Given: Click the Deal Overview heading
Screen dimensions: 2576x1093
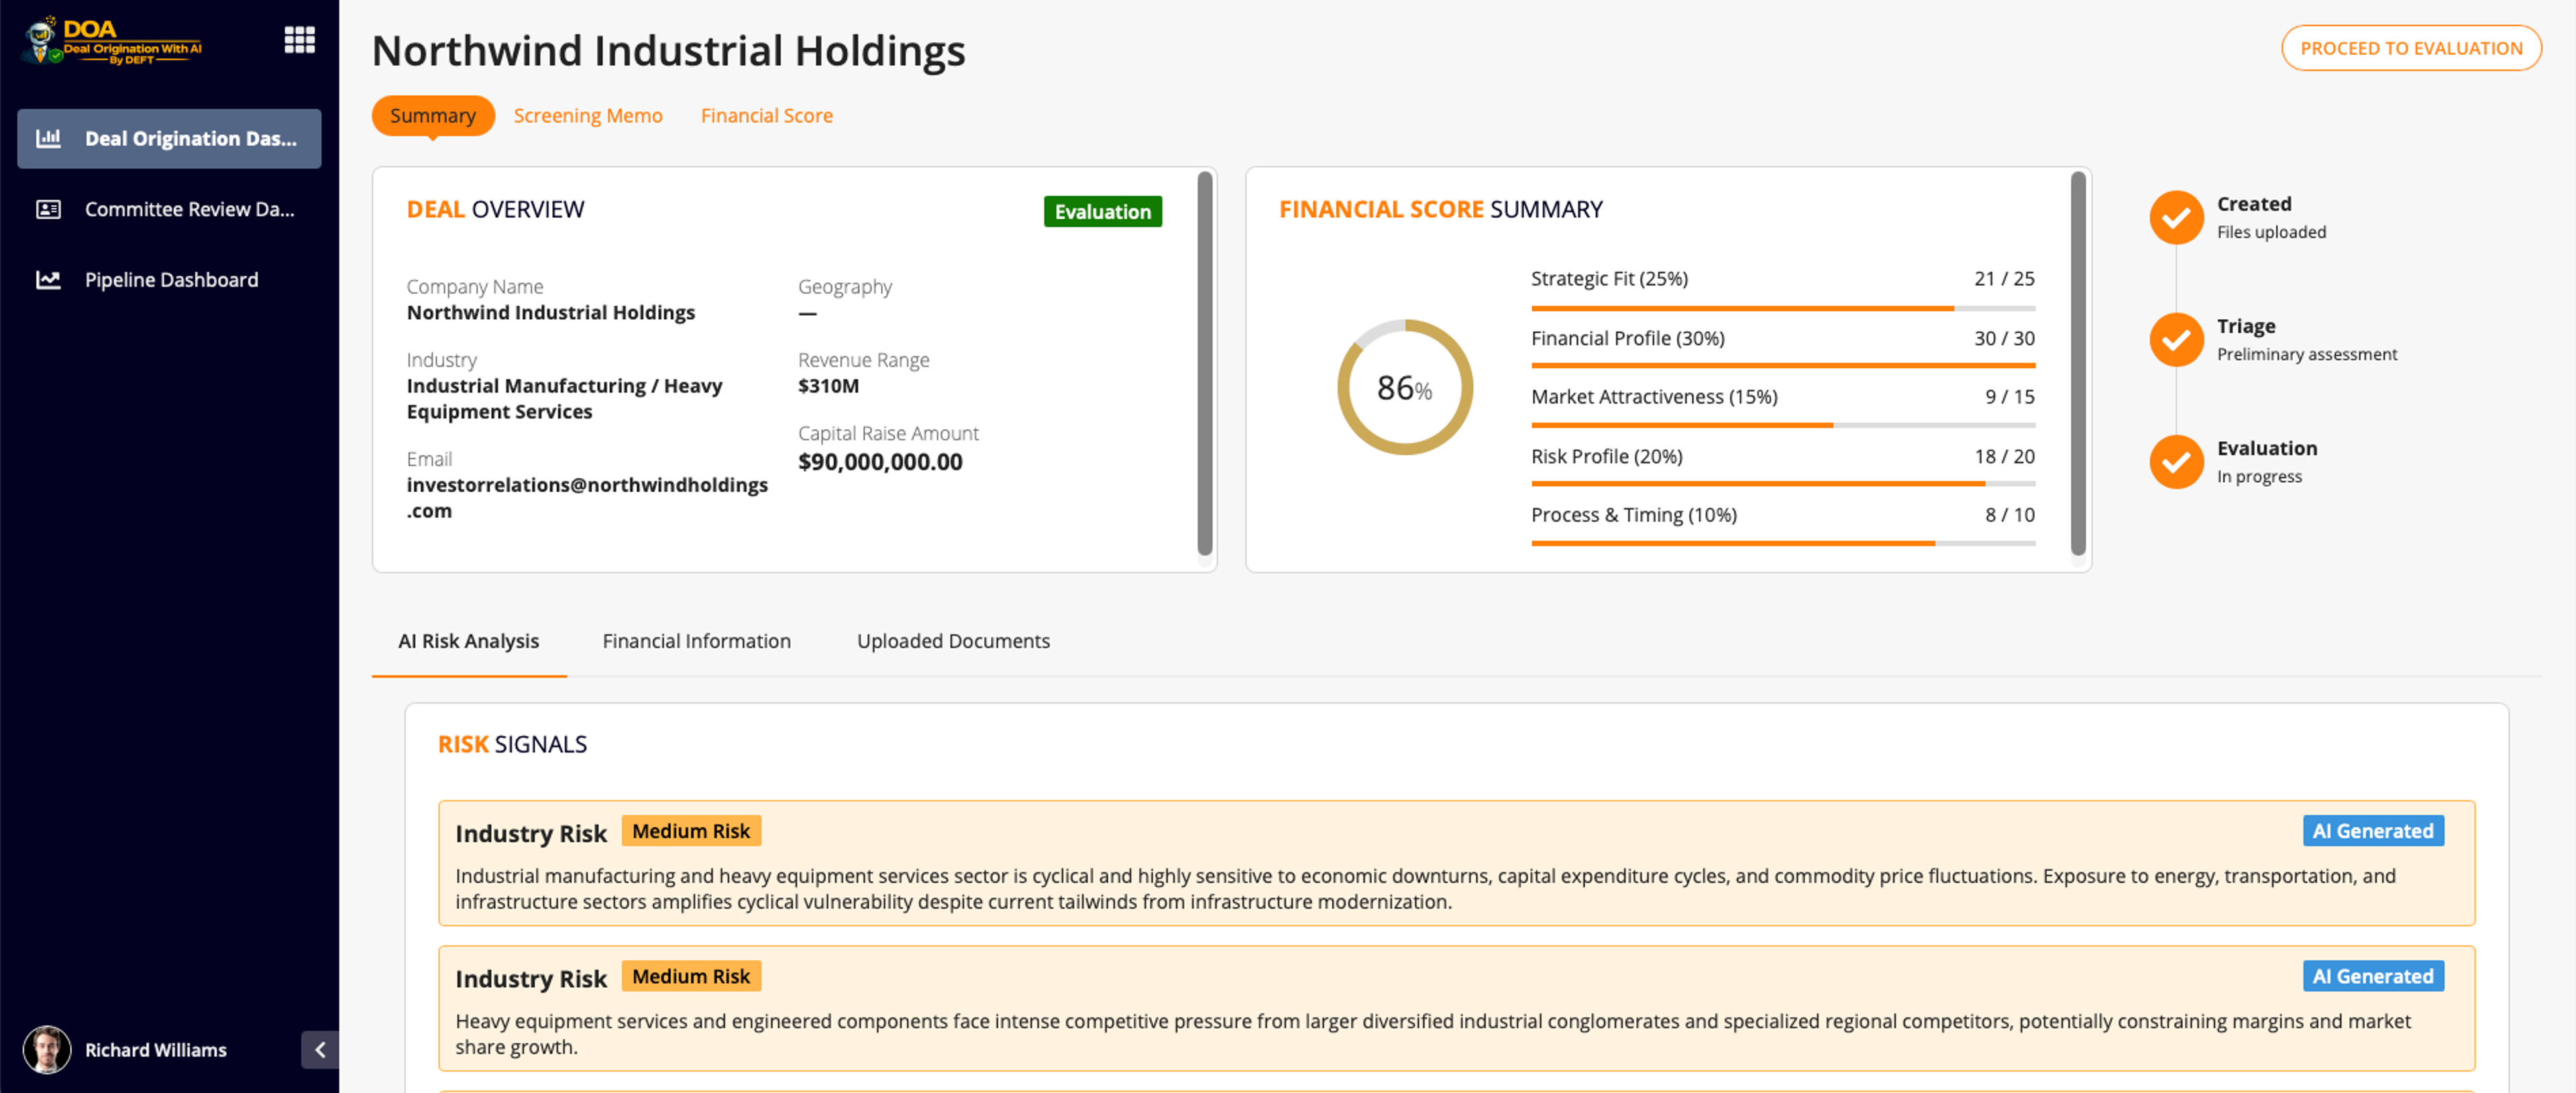Looking at the screenshot, I should click(x=495, y=209).
